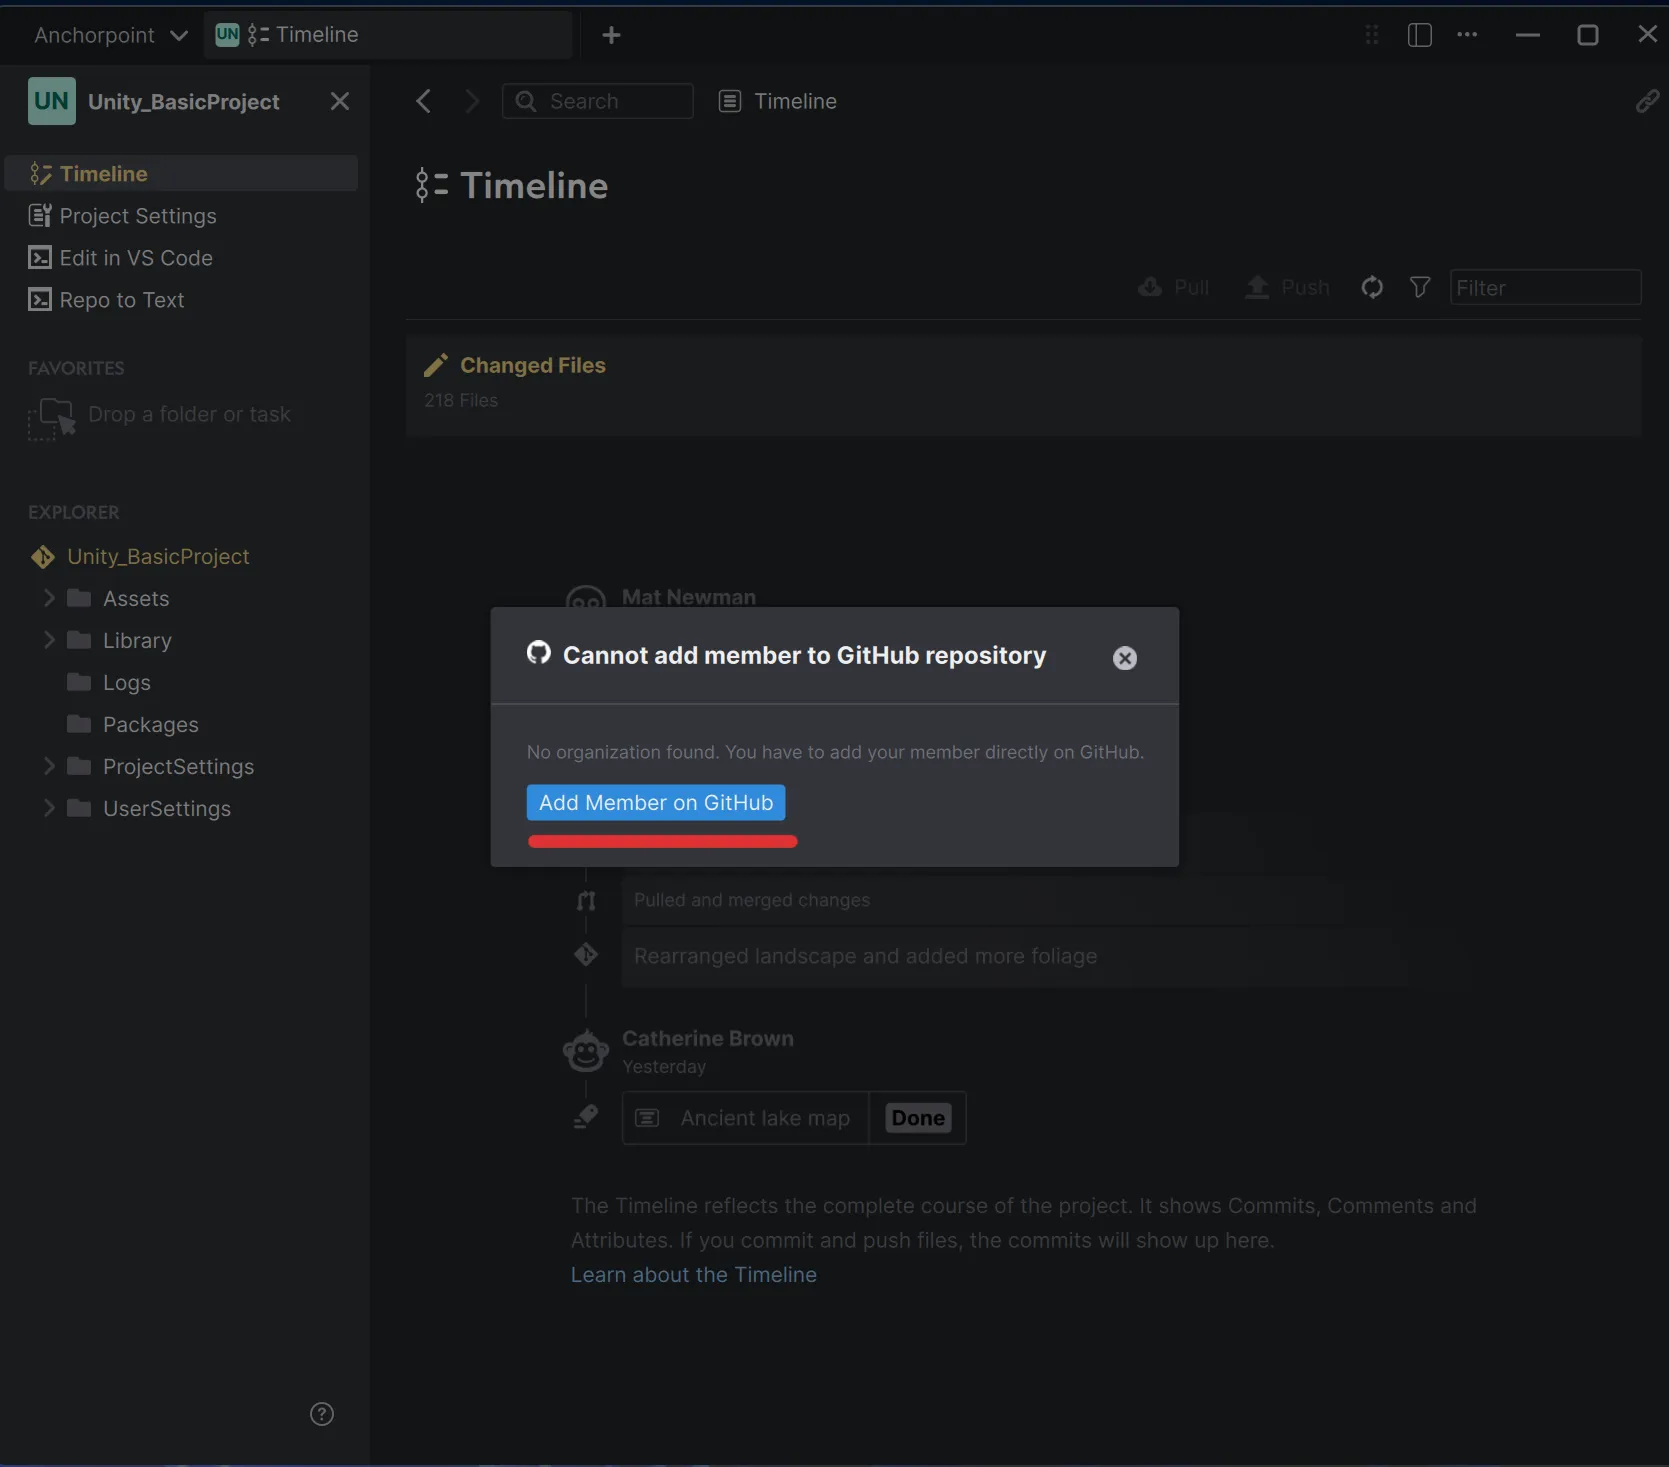Open the Learn about the Timeline link
This screenshot has width=1669, height=1467.
pos(693,1274)
